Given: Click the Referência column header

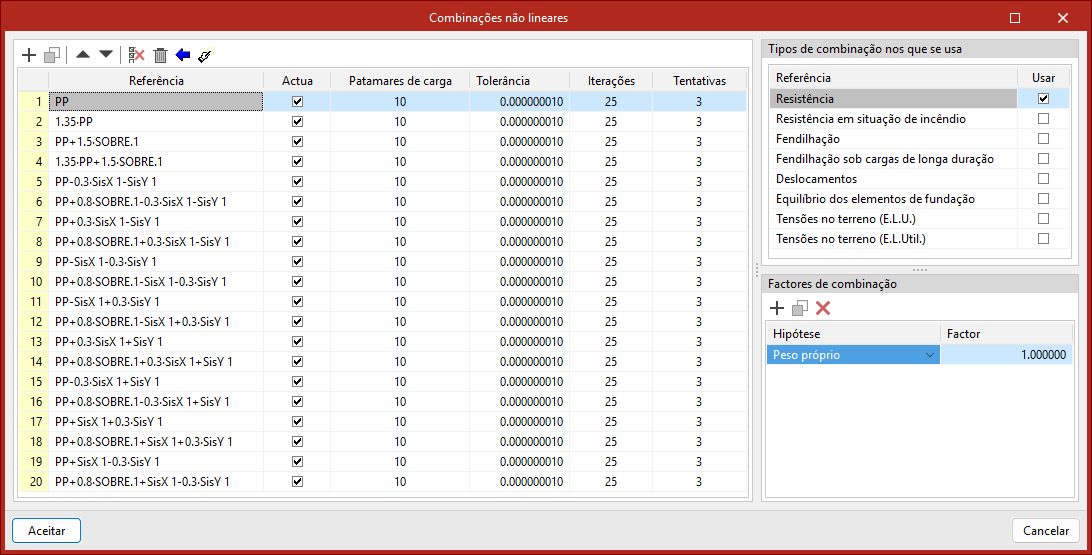Looking at the screenshot, I should tap(155, 81).
